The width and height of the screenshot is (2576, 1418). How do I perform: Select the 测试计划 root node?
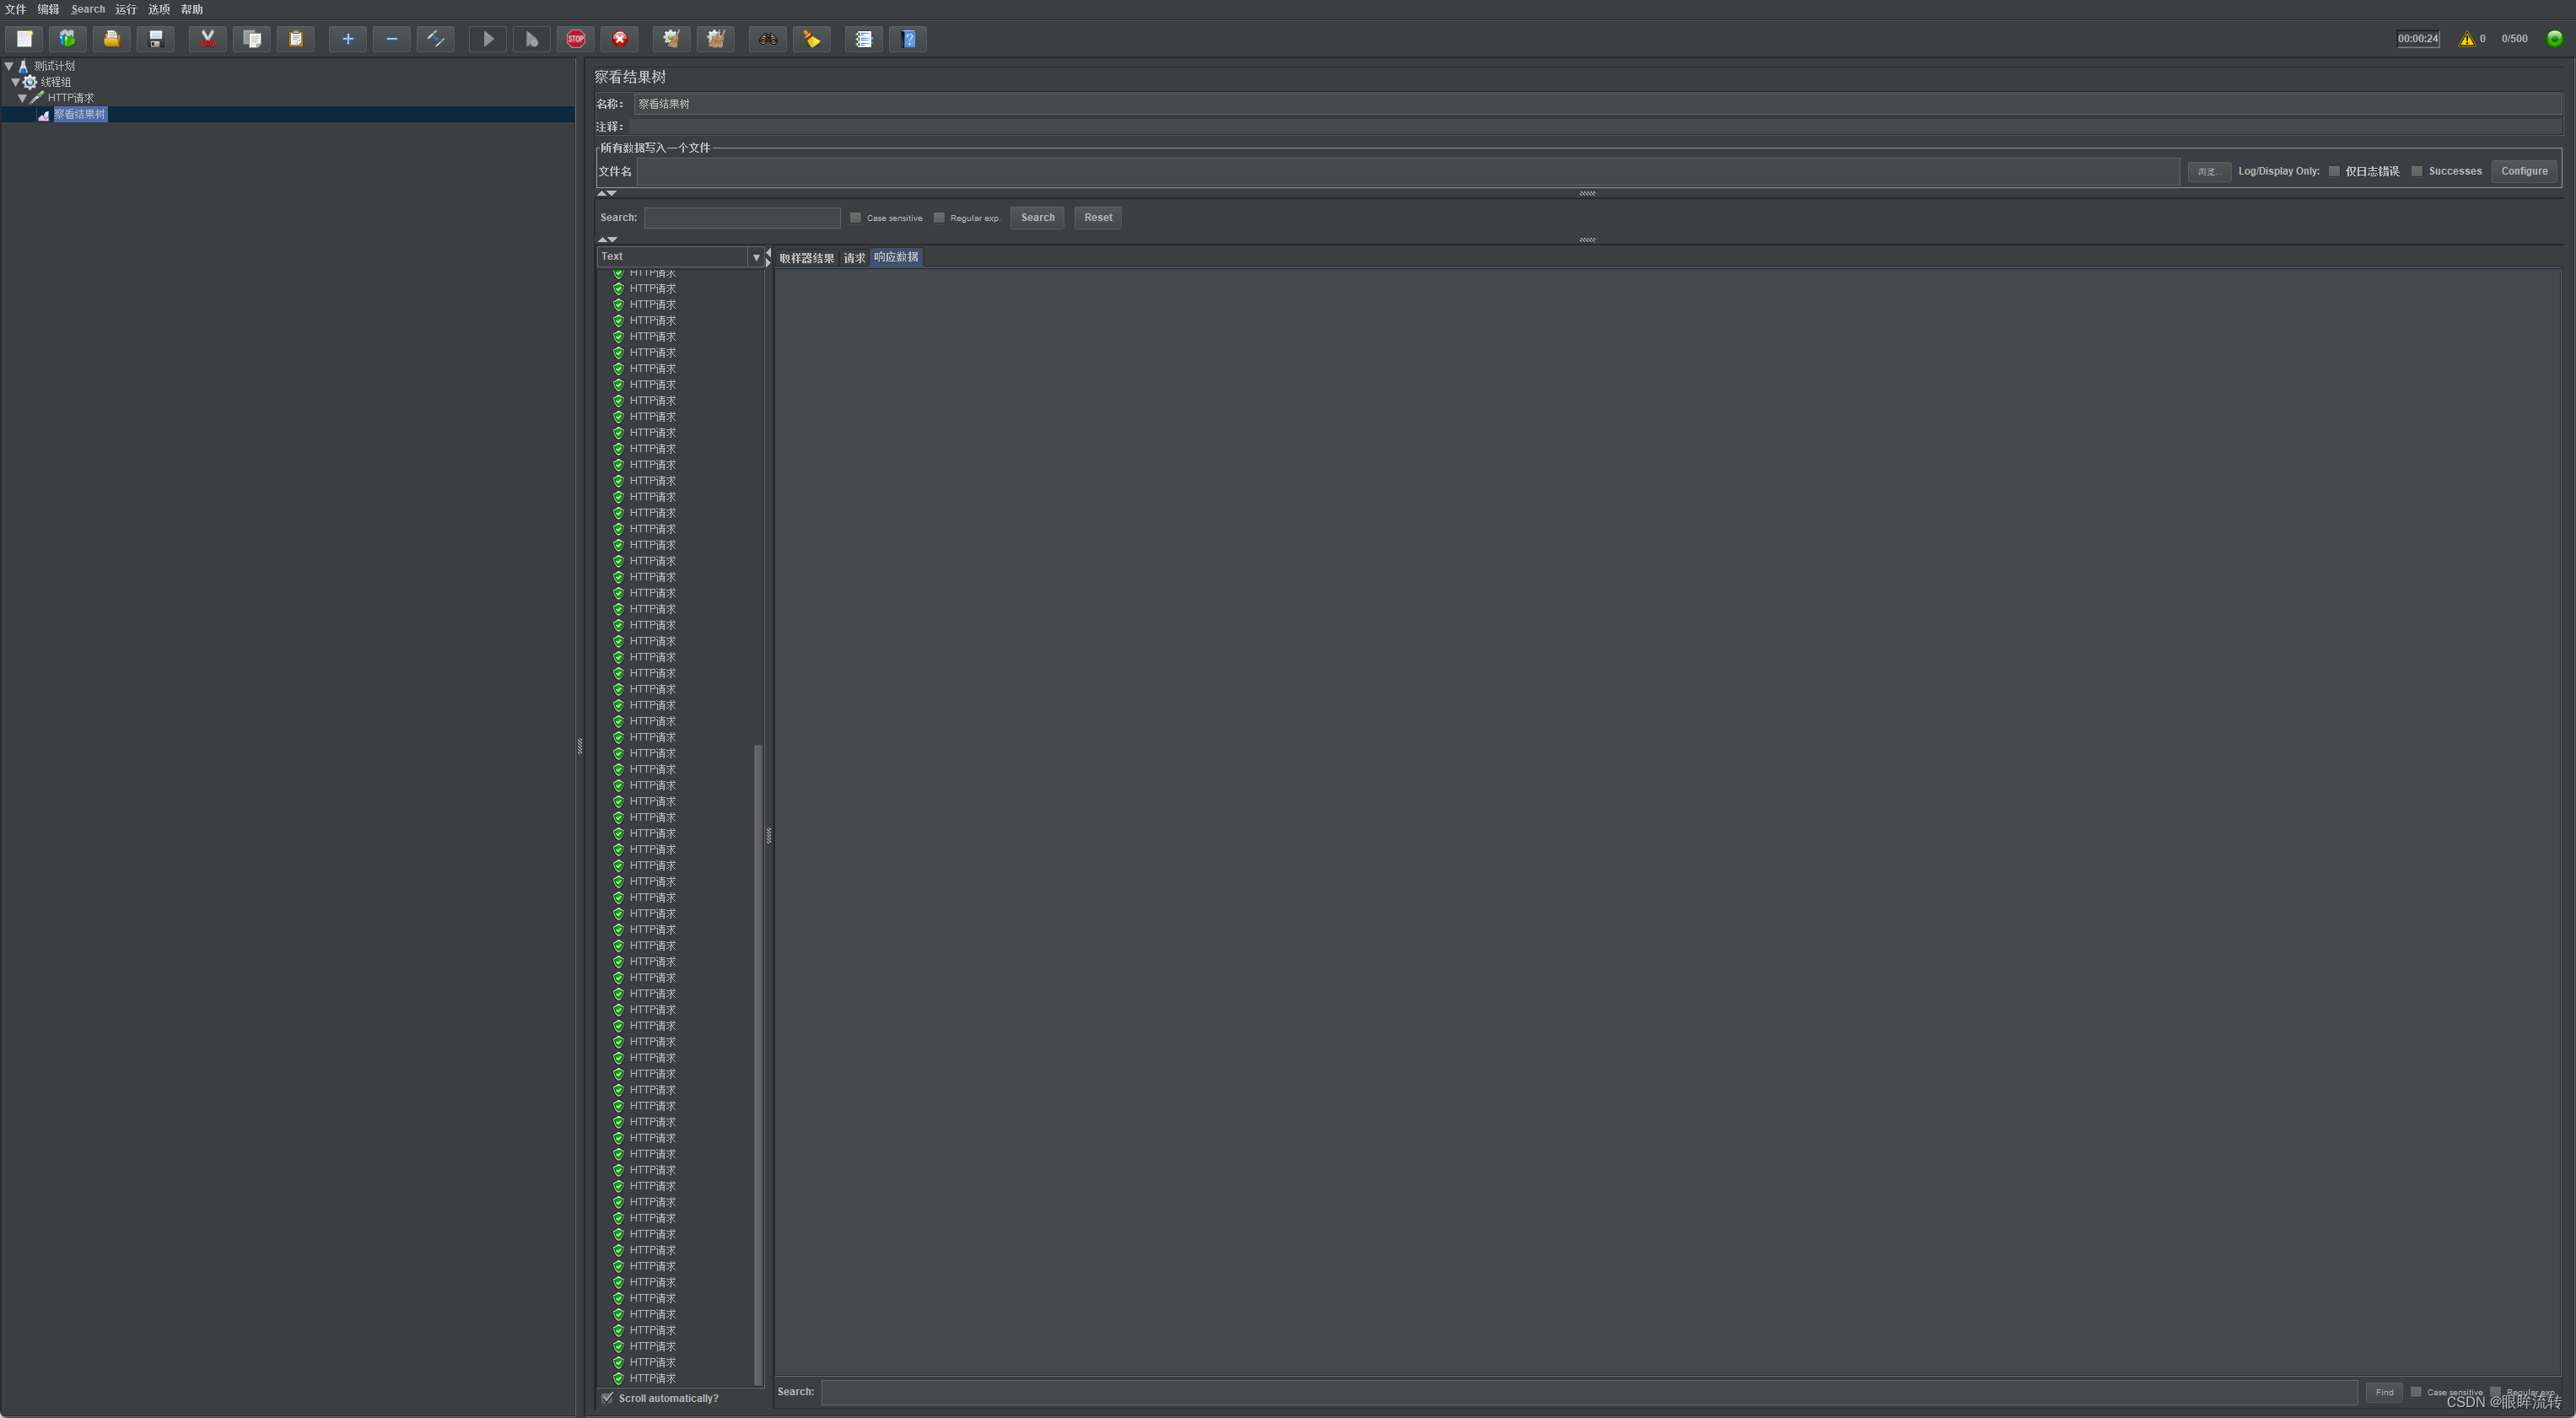[x=54, y=67]
